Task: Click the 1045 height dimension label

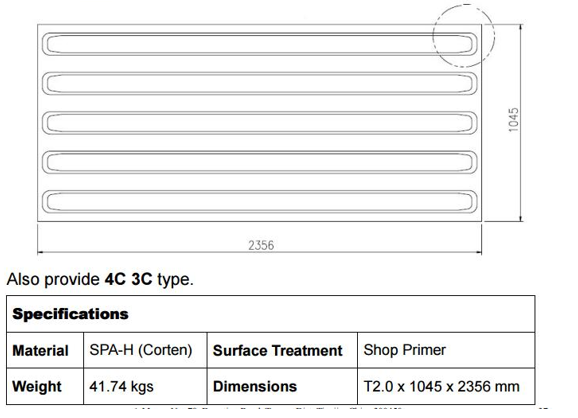Action: coord(513,120)
